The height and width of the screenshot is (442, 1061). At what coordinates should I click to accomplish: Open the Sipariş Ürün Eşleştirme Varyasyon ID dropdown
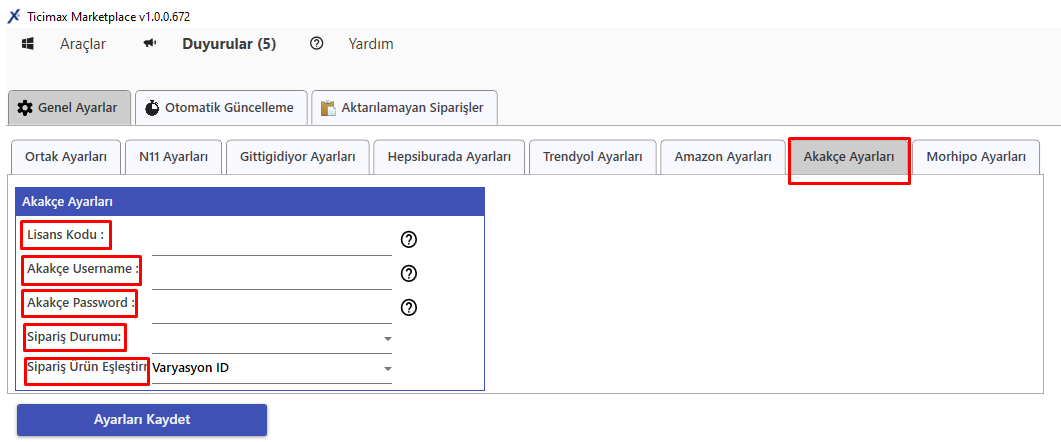[x=272, y=368]
